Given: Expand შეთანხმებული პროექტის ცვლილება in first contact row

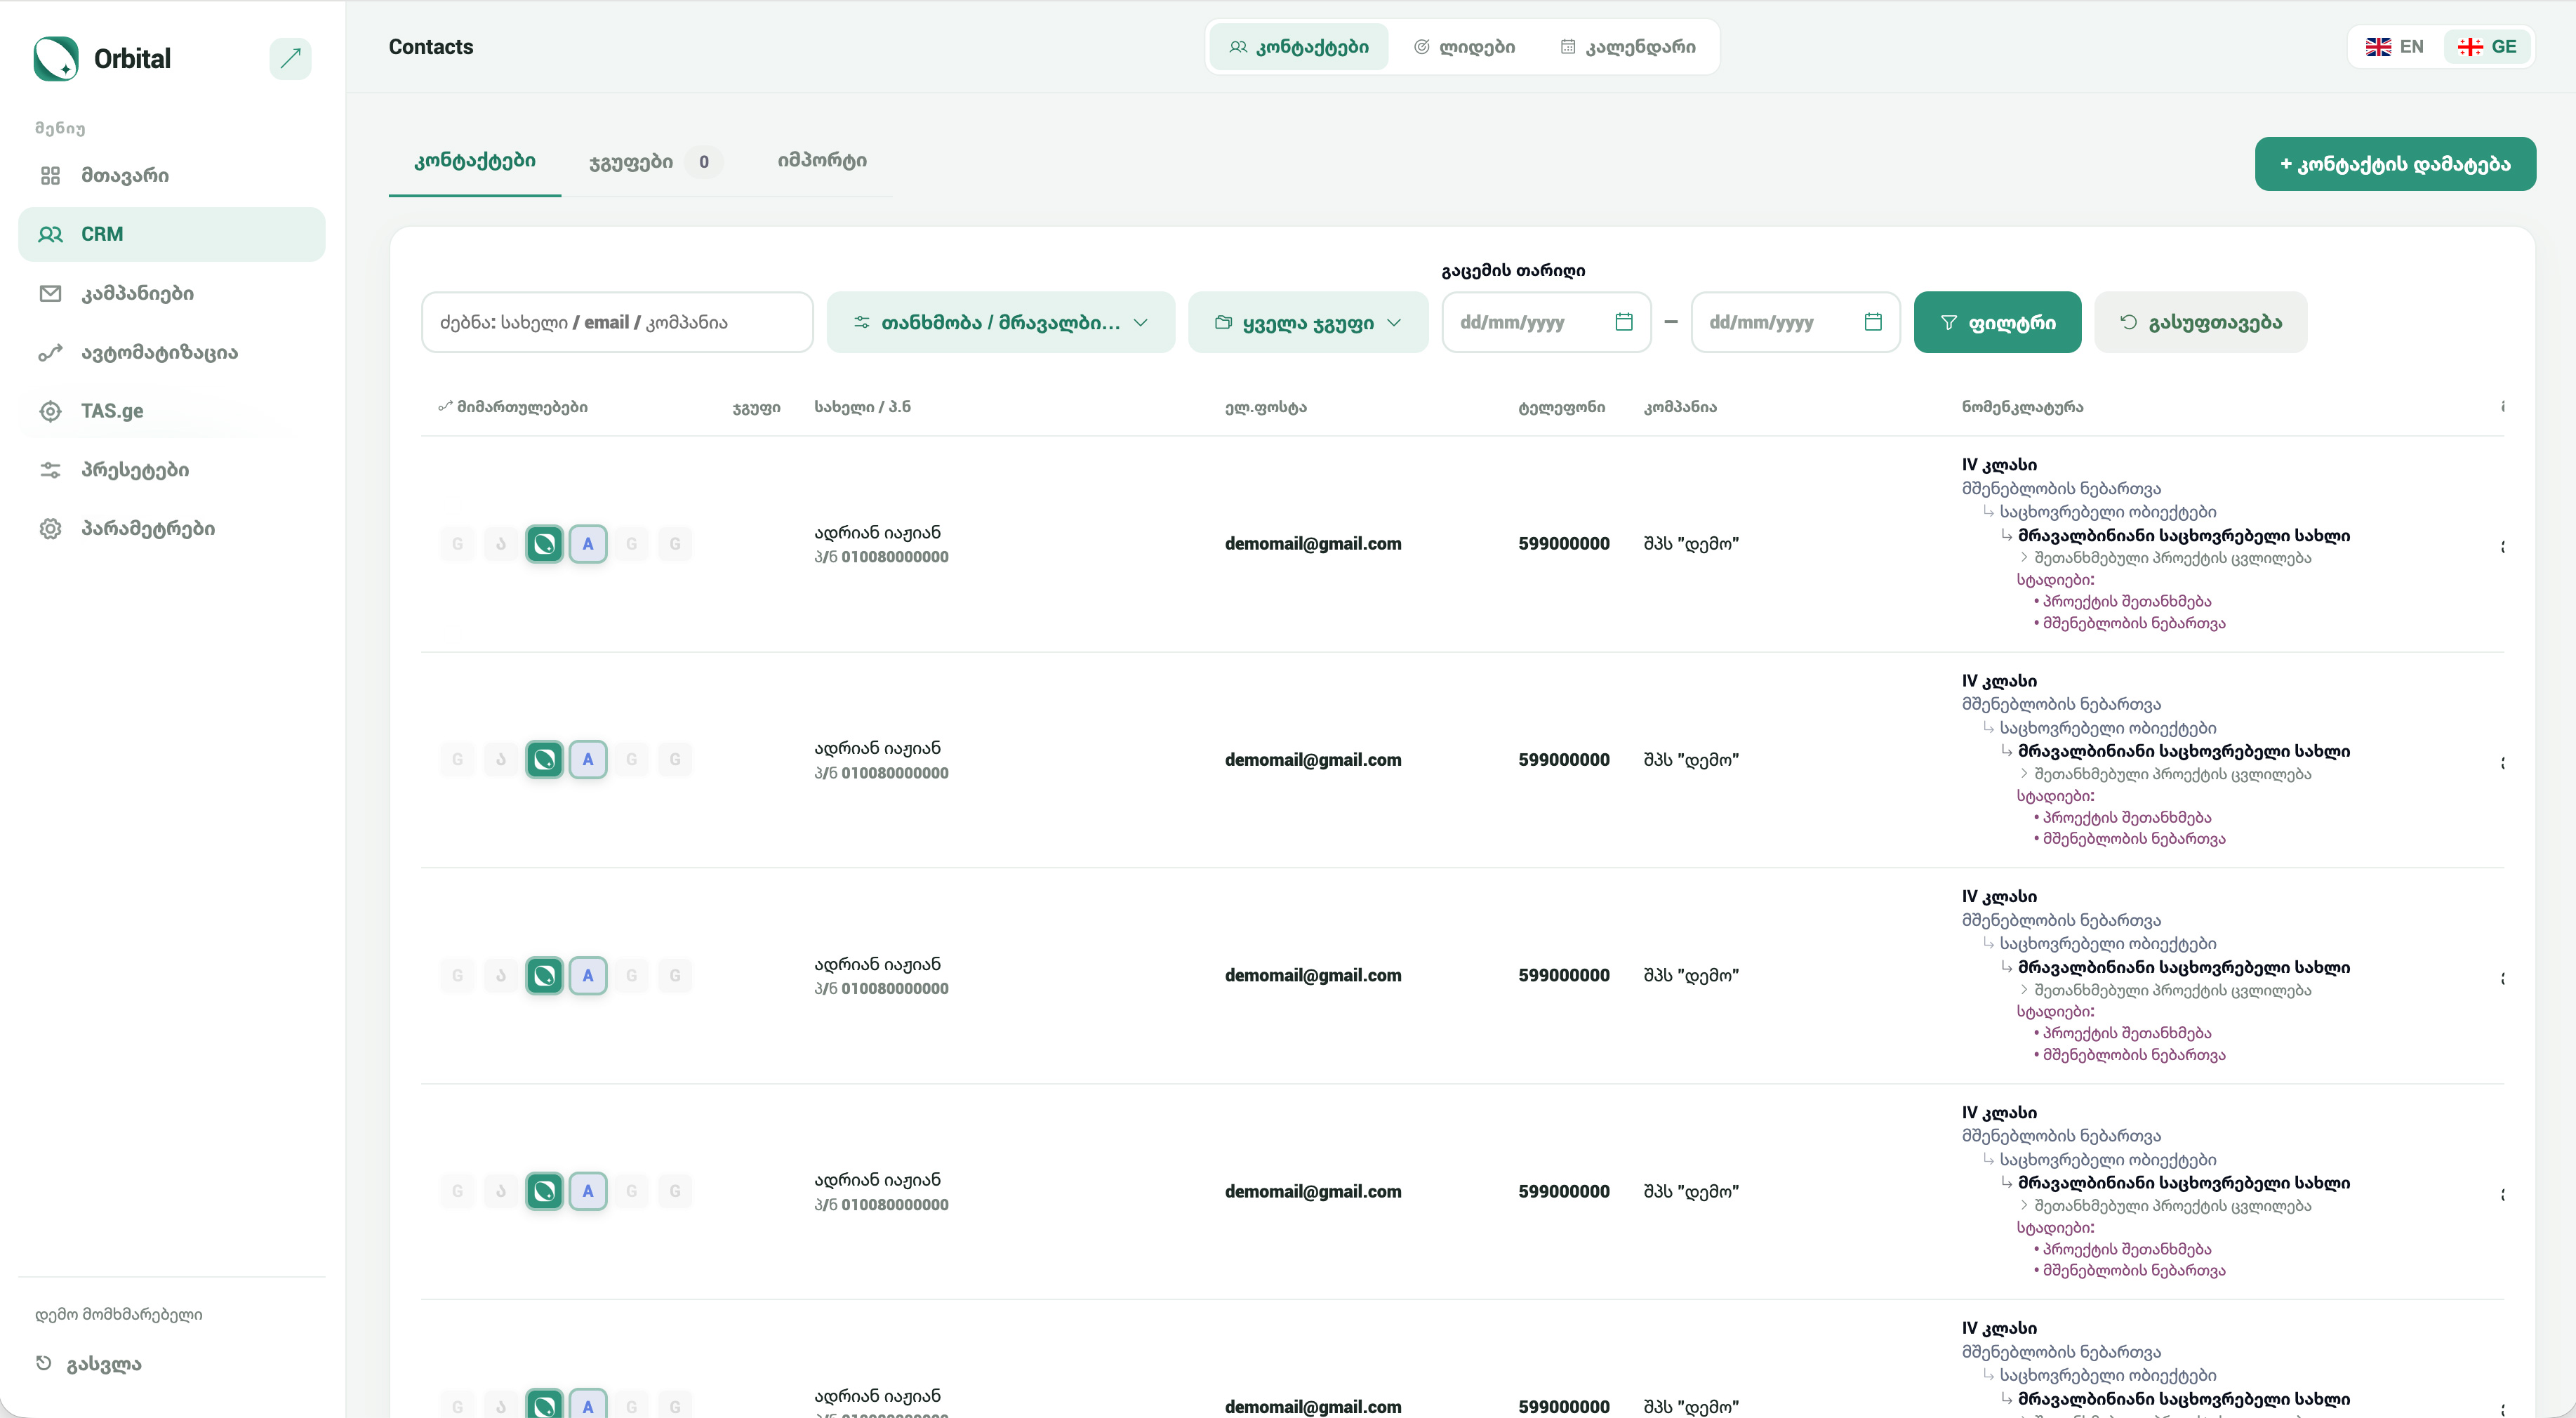Looking at the screenshot, I should (2165, 558).
